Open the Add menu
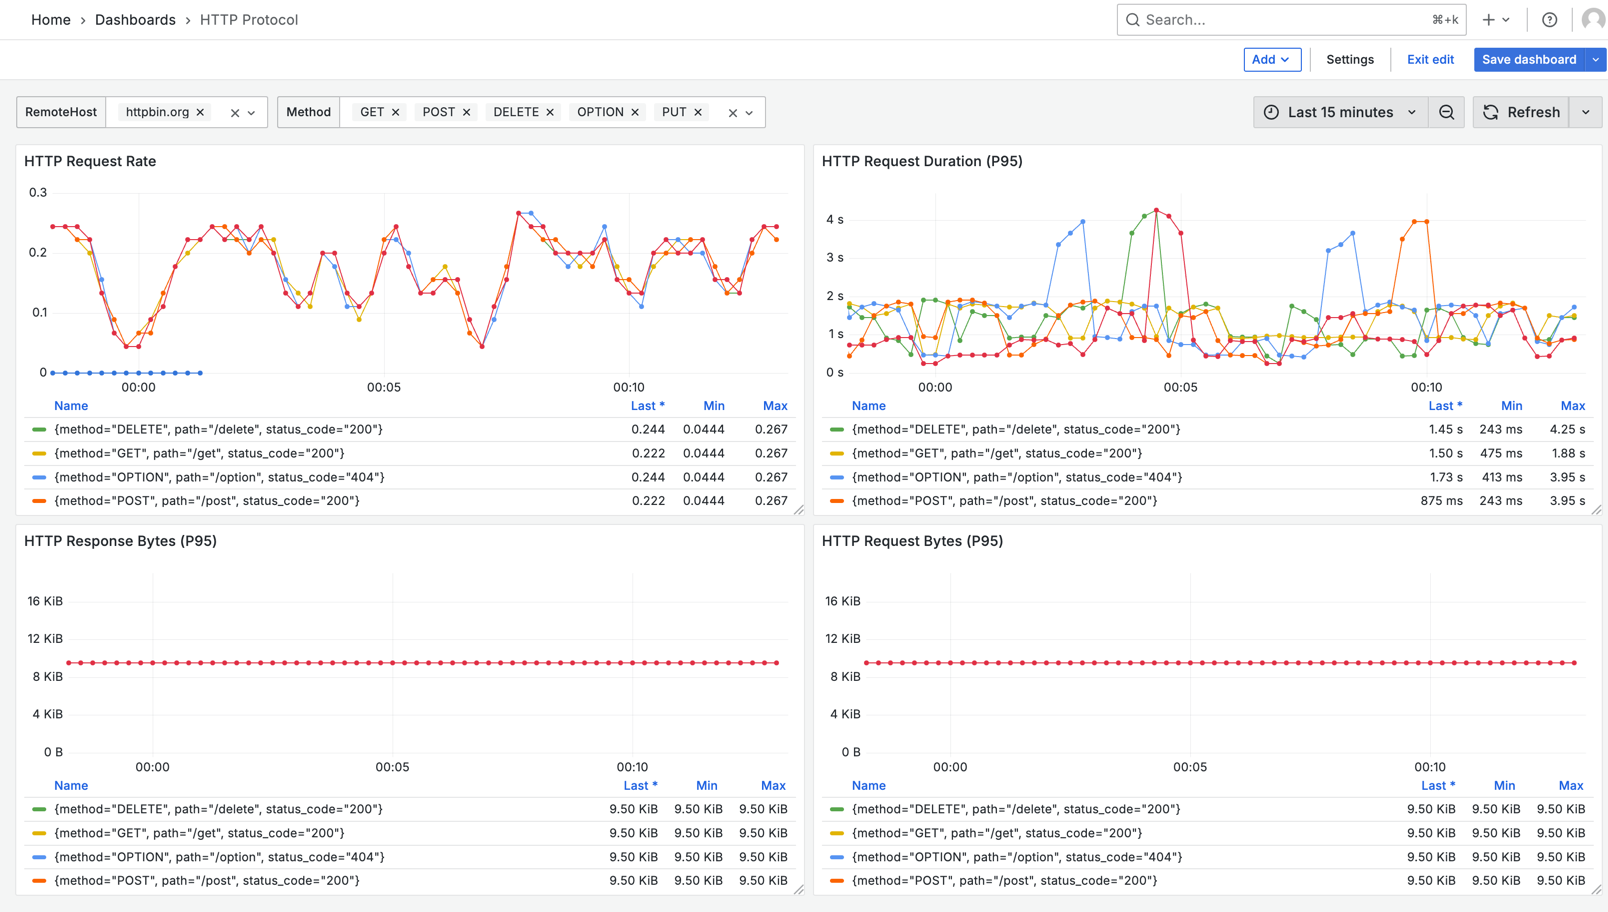Screen dimensions: 1608x912 1271,59
